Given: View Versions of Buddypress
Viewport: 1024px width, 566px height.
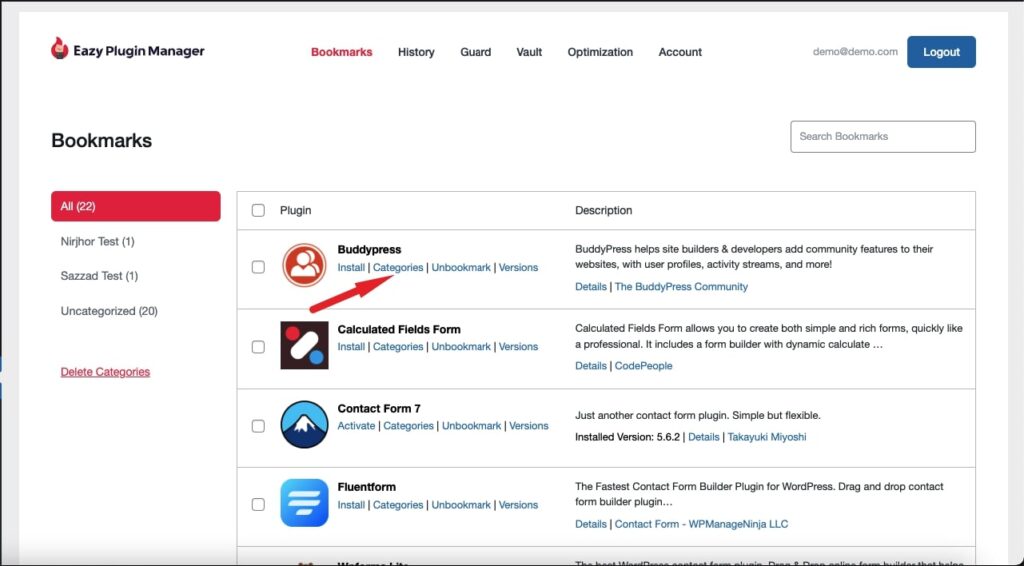Looking at the screenshot, I should [518, 268].
